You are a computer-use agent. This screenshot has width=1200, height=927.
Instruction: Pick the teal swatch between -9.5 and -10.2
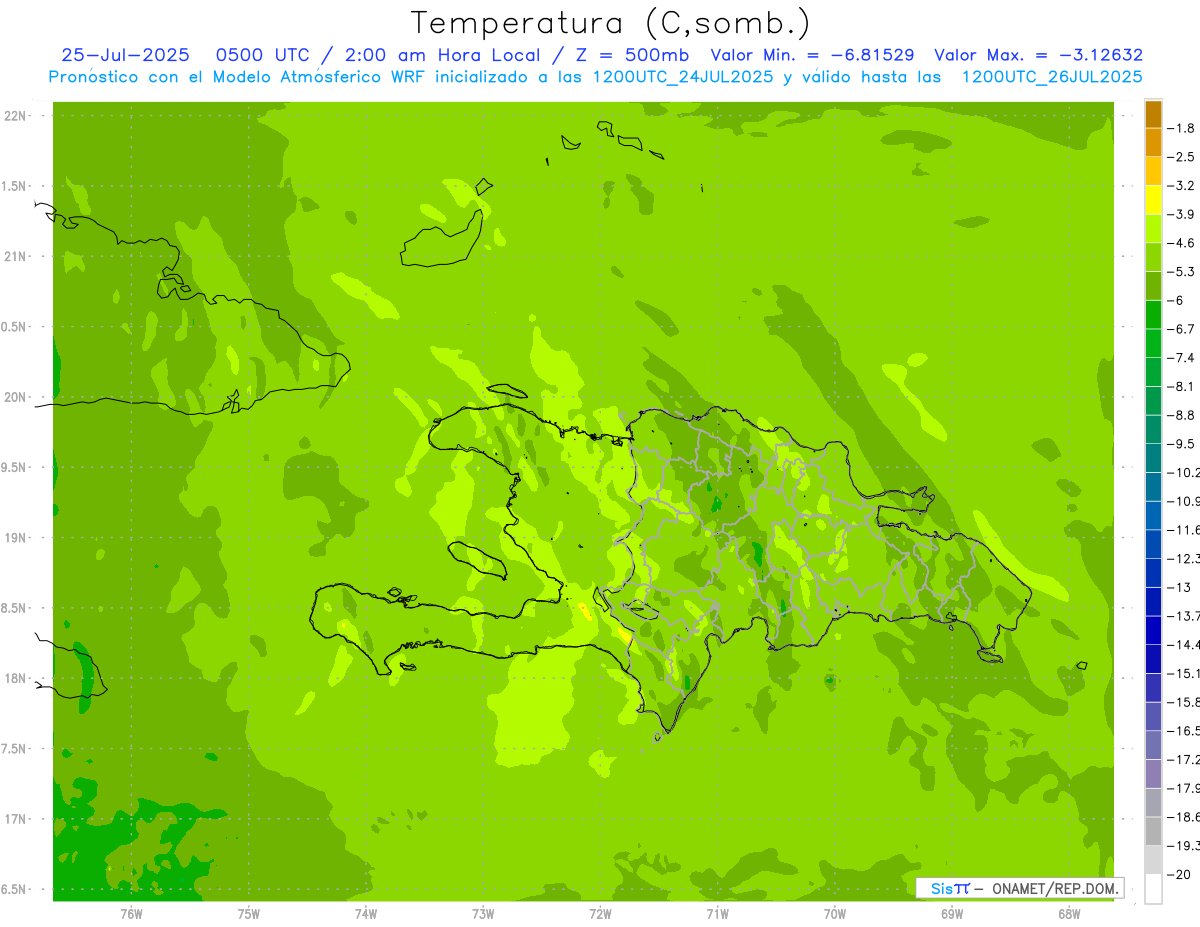(x=1153, y=458)
